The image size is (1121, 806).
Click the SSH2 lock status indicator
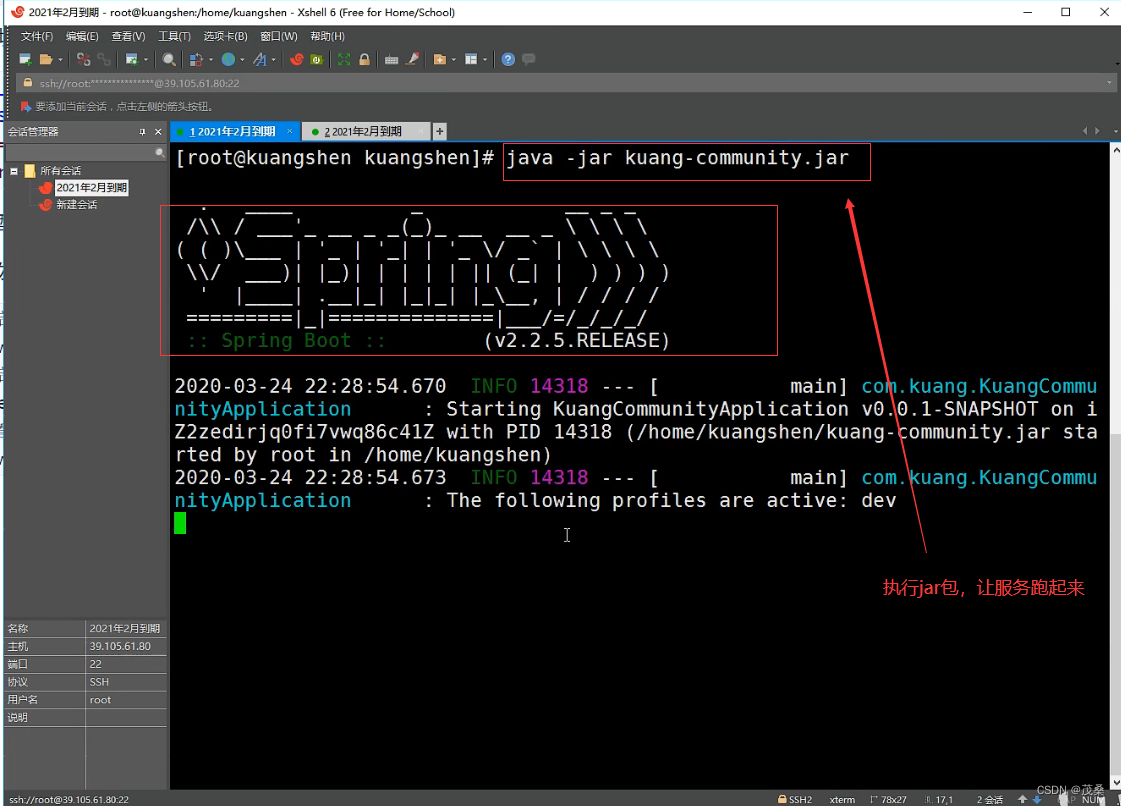(x=795, y=800)
